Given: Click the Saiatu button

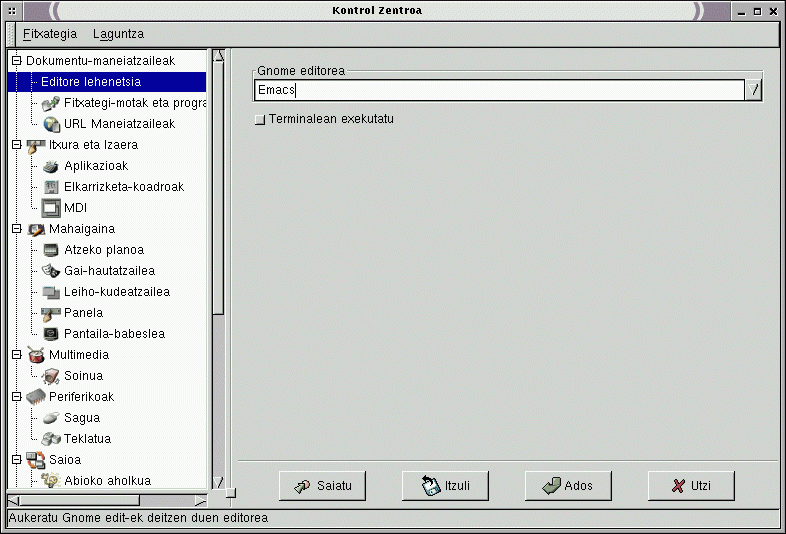Looking at the screenshot, I should (322, 485).
